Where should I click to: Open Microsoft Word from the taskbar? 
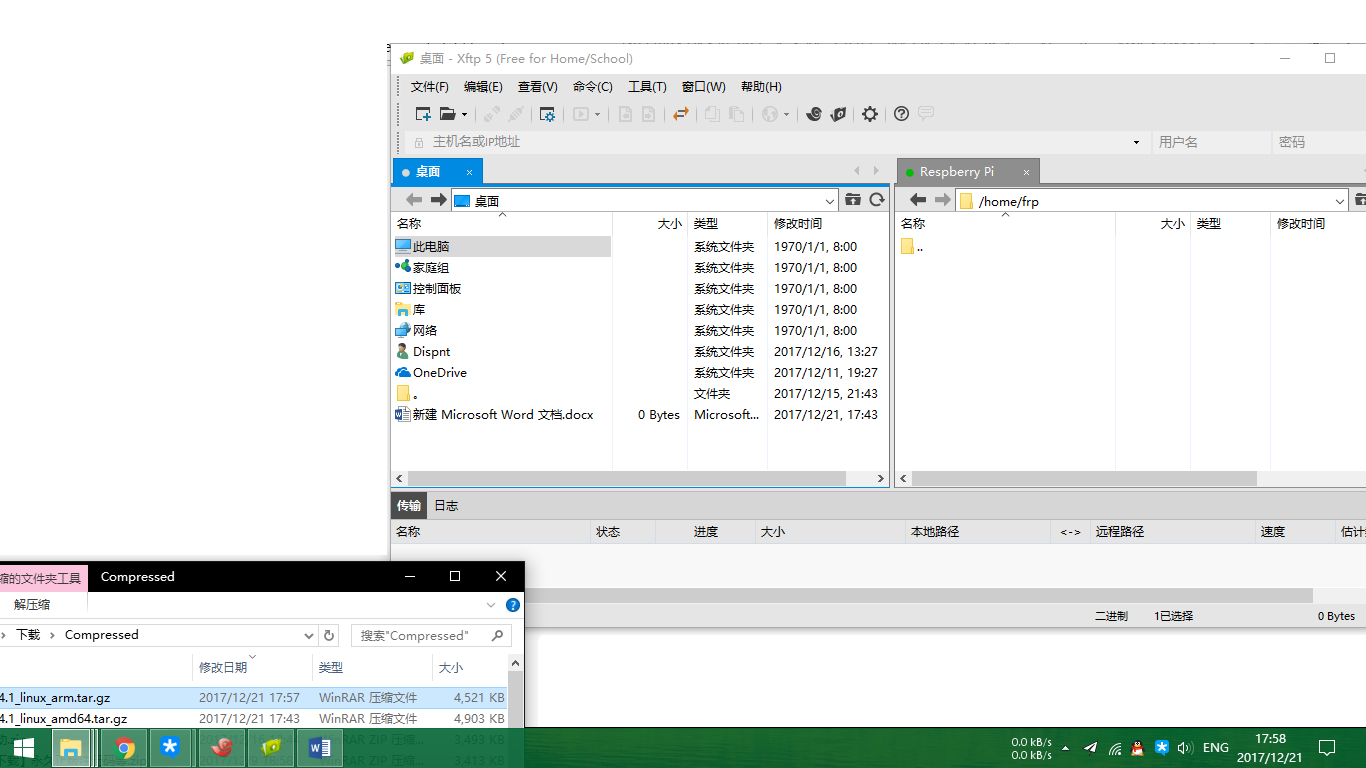tap(320, 747)
